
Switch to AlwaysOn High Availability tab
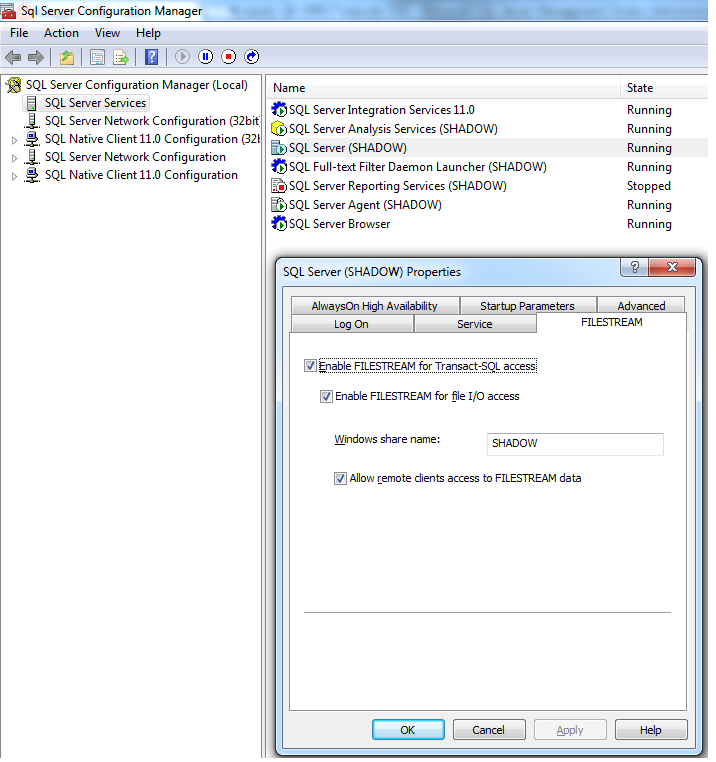(375, 306)
